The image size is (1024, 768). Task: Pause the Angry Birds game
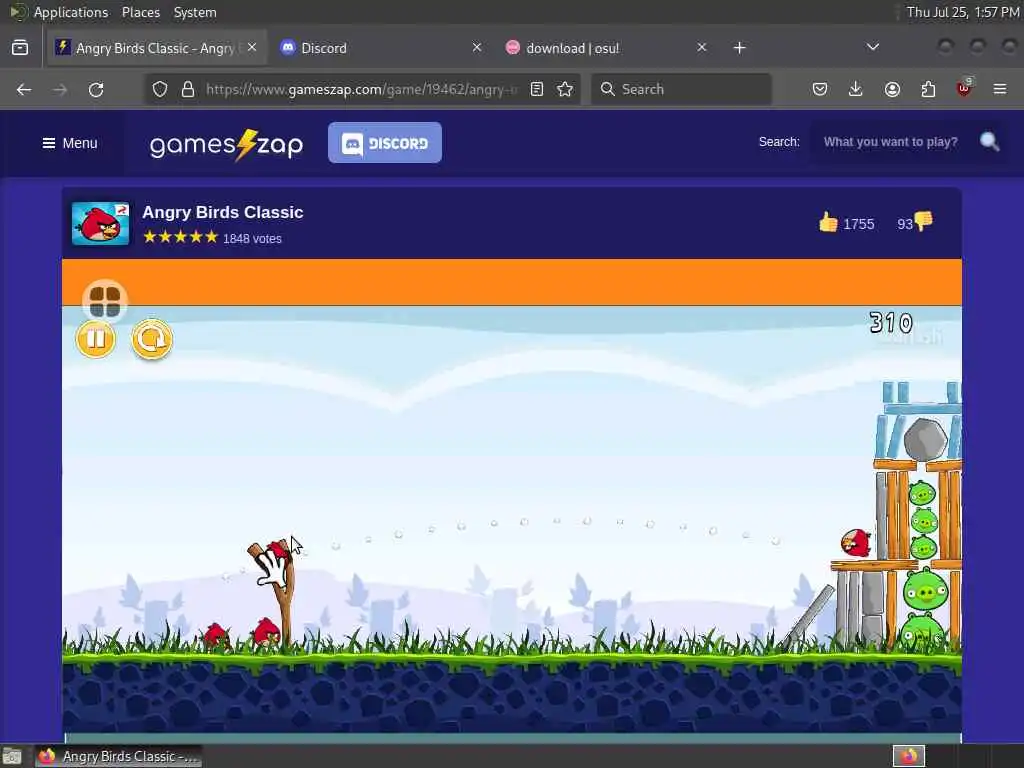(x=95, y=339)
